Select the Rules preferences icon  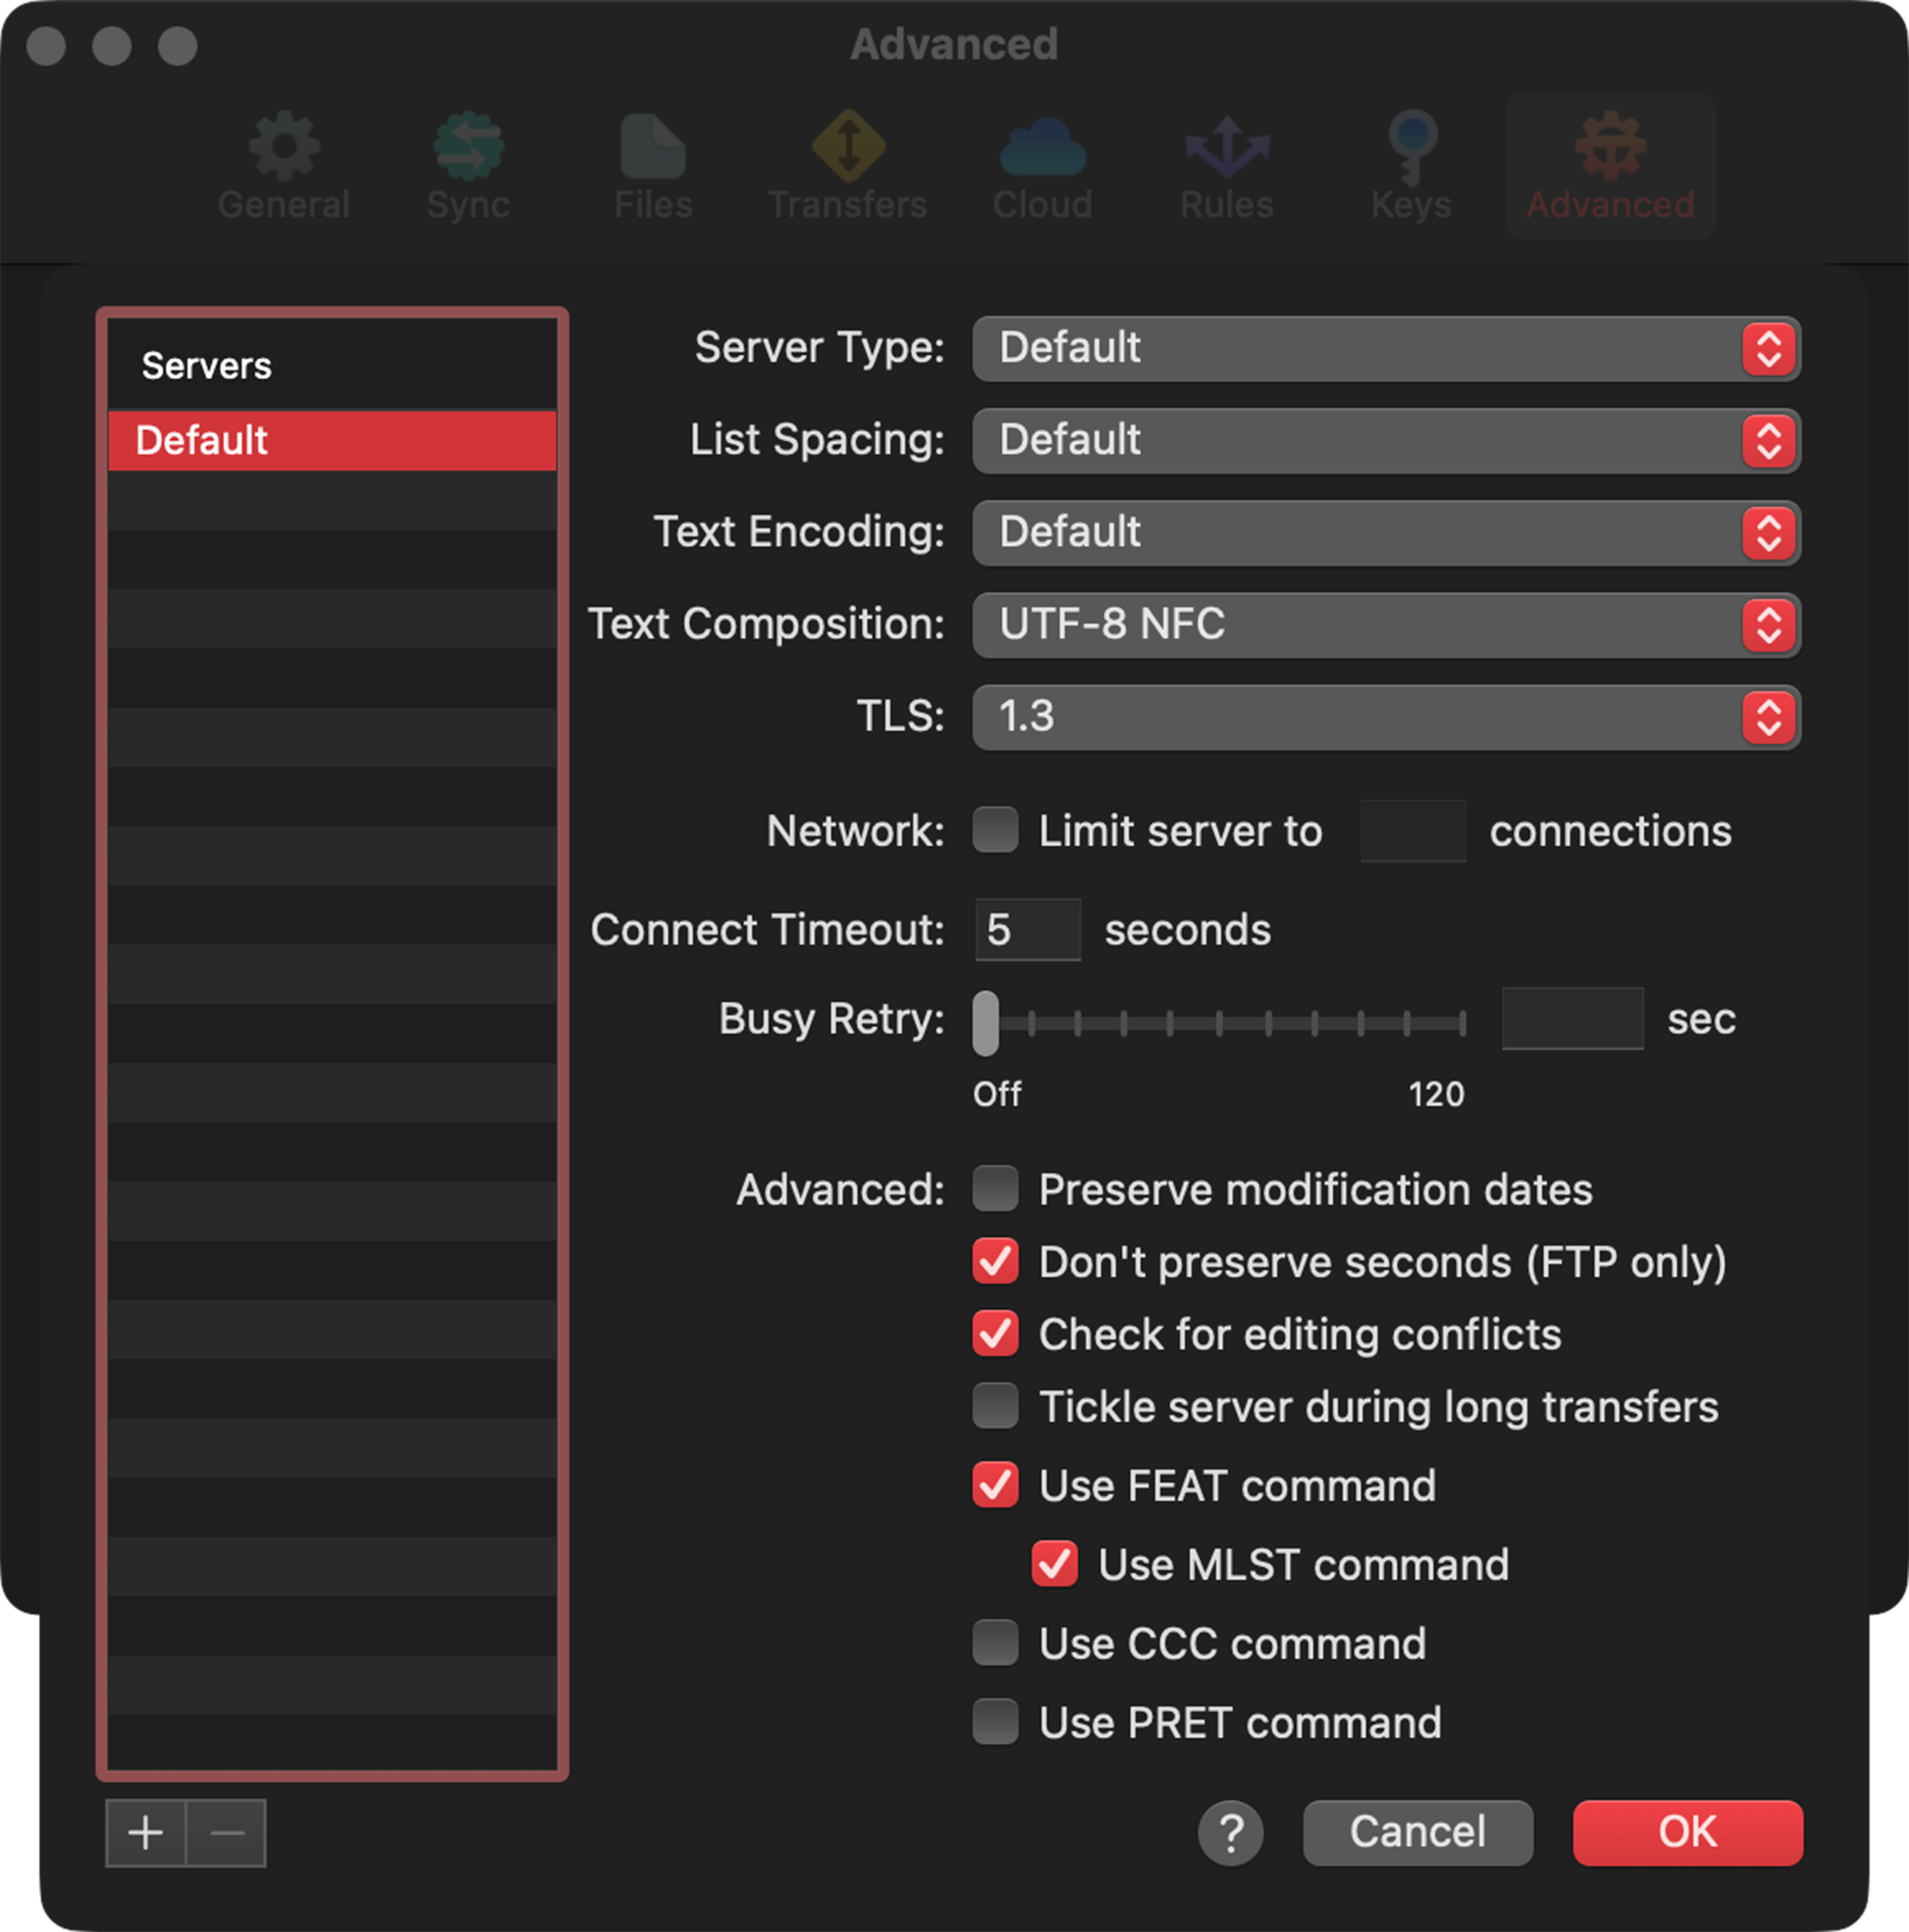click(1225, 160)
